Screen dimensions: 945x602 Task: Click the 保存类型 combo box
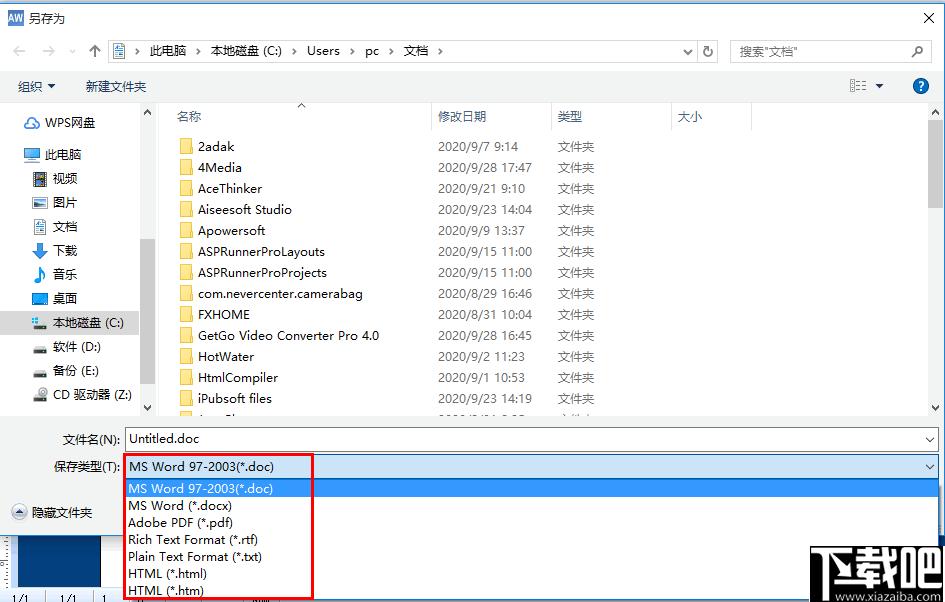532,466
